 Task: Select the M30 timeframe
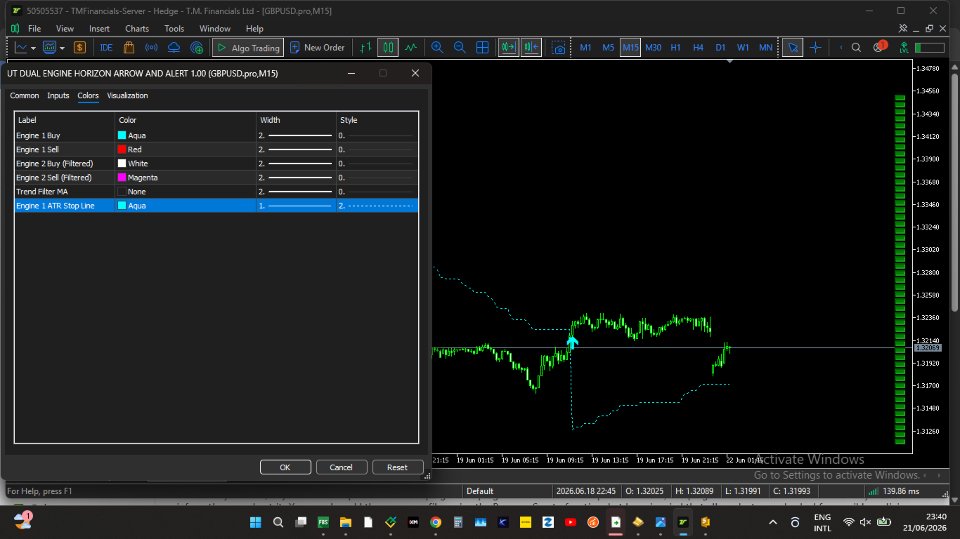coord(653,47)
